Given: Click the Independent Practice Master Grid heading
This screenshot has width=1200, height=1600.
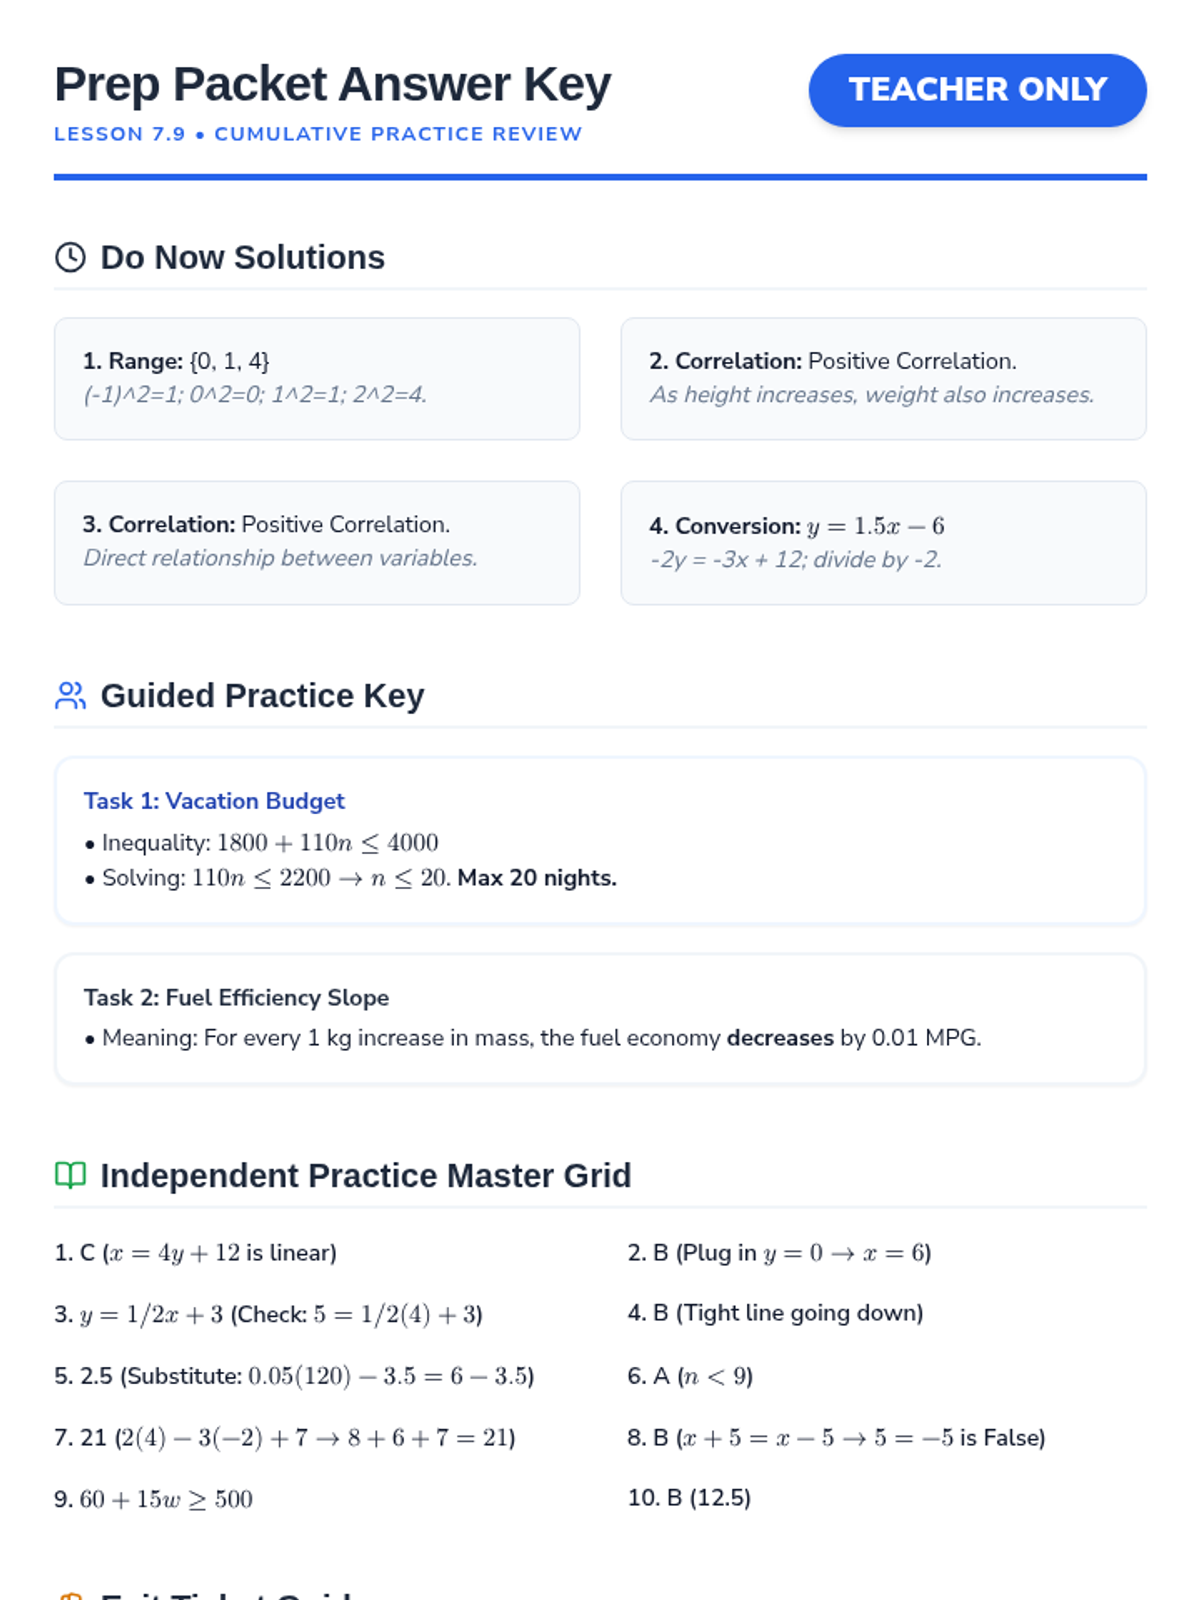Looking at the screenshot, I should pos(365,1175).
